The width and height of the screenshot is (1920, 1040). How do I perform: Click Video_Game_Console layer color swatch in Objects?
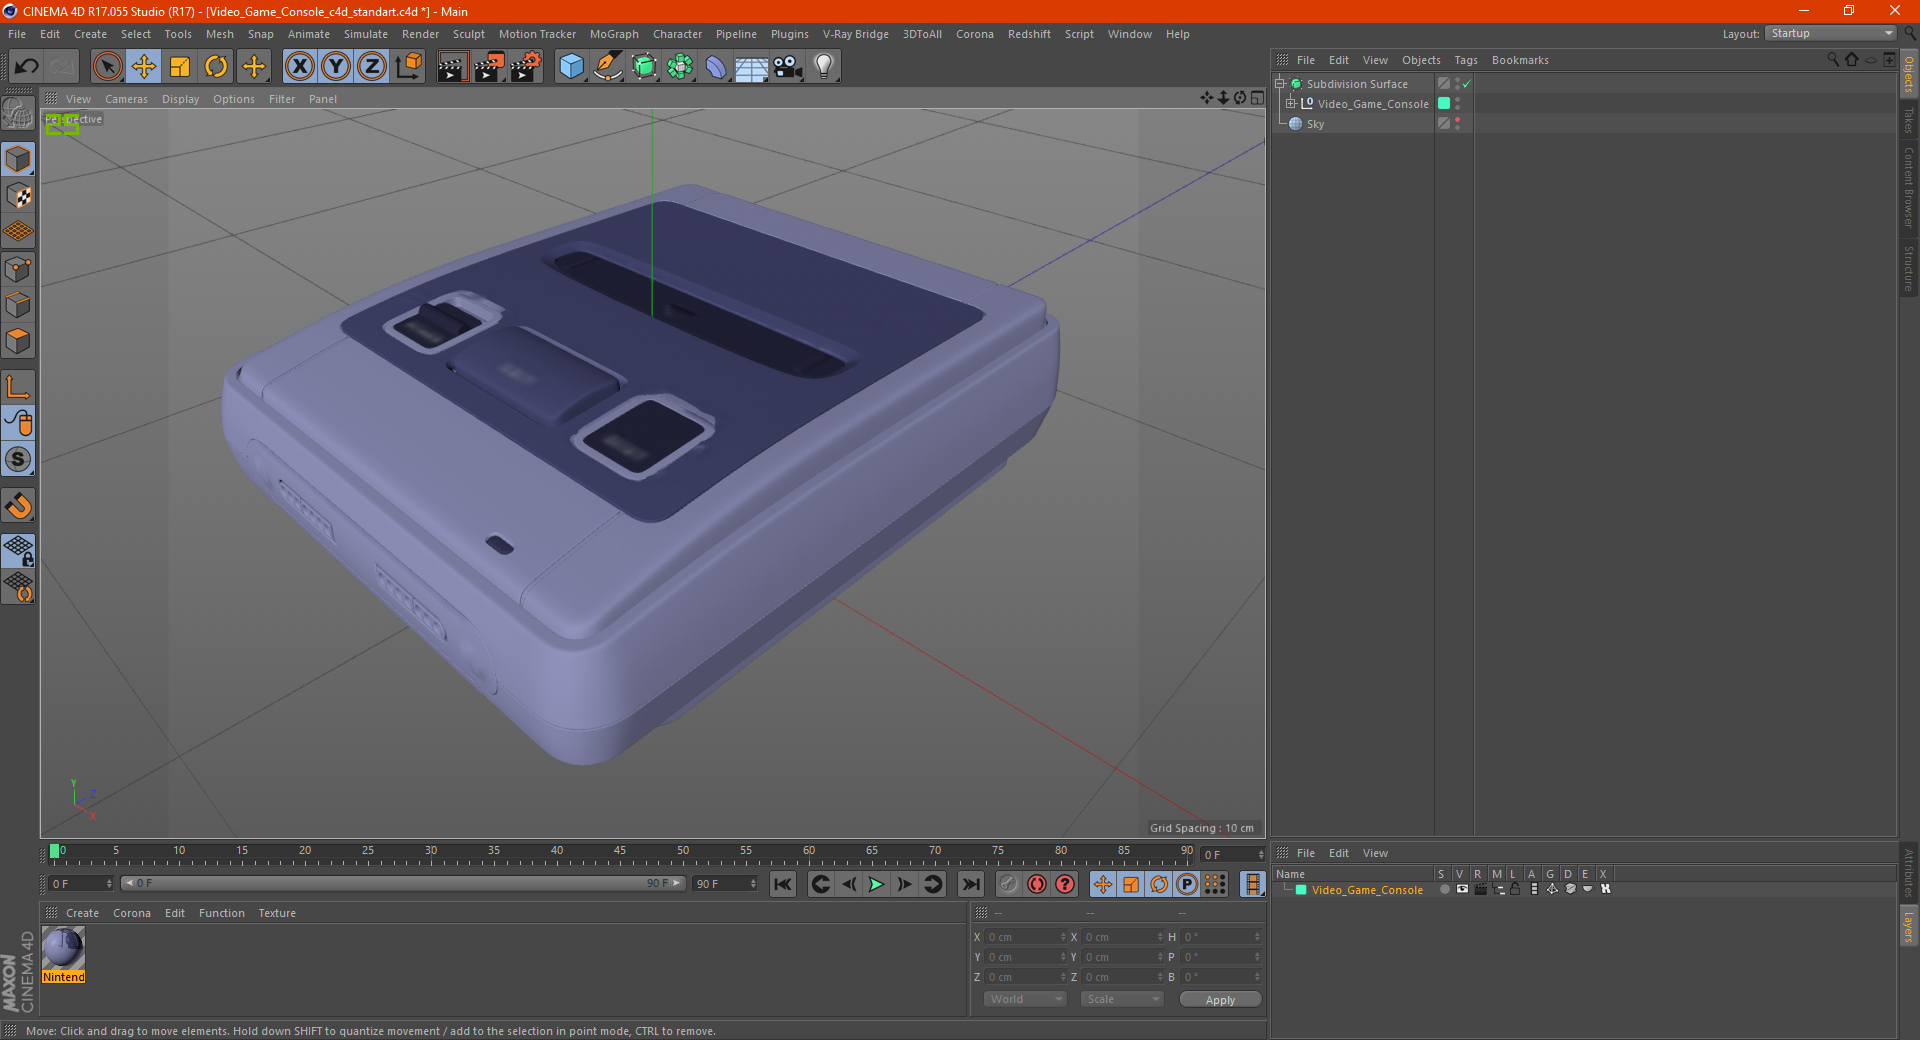(1444, 103)
